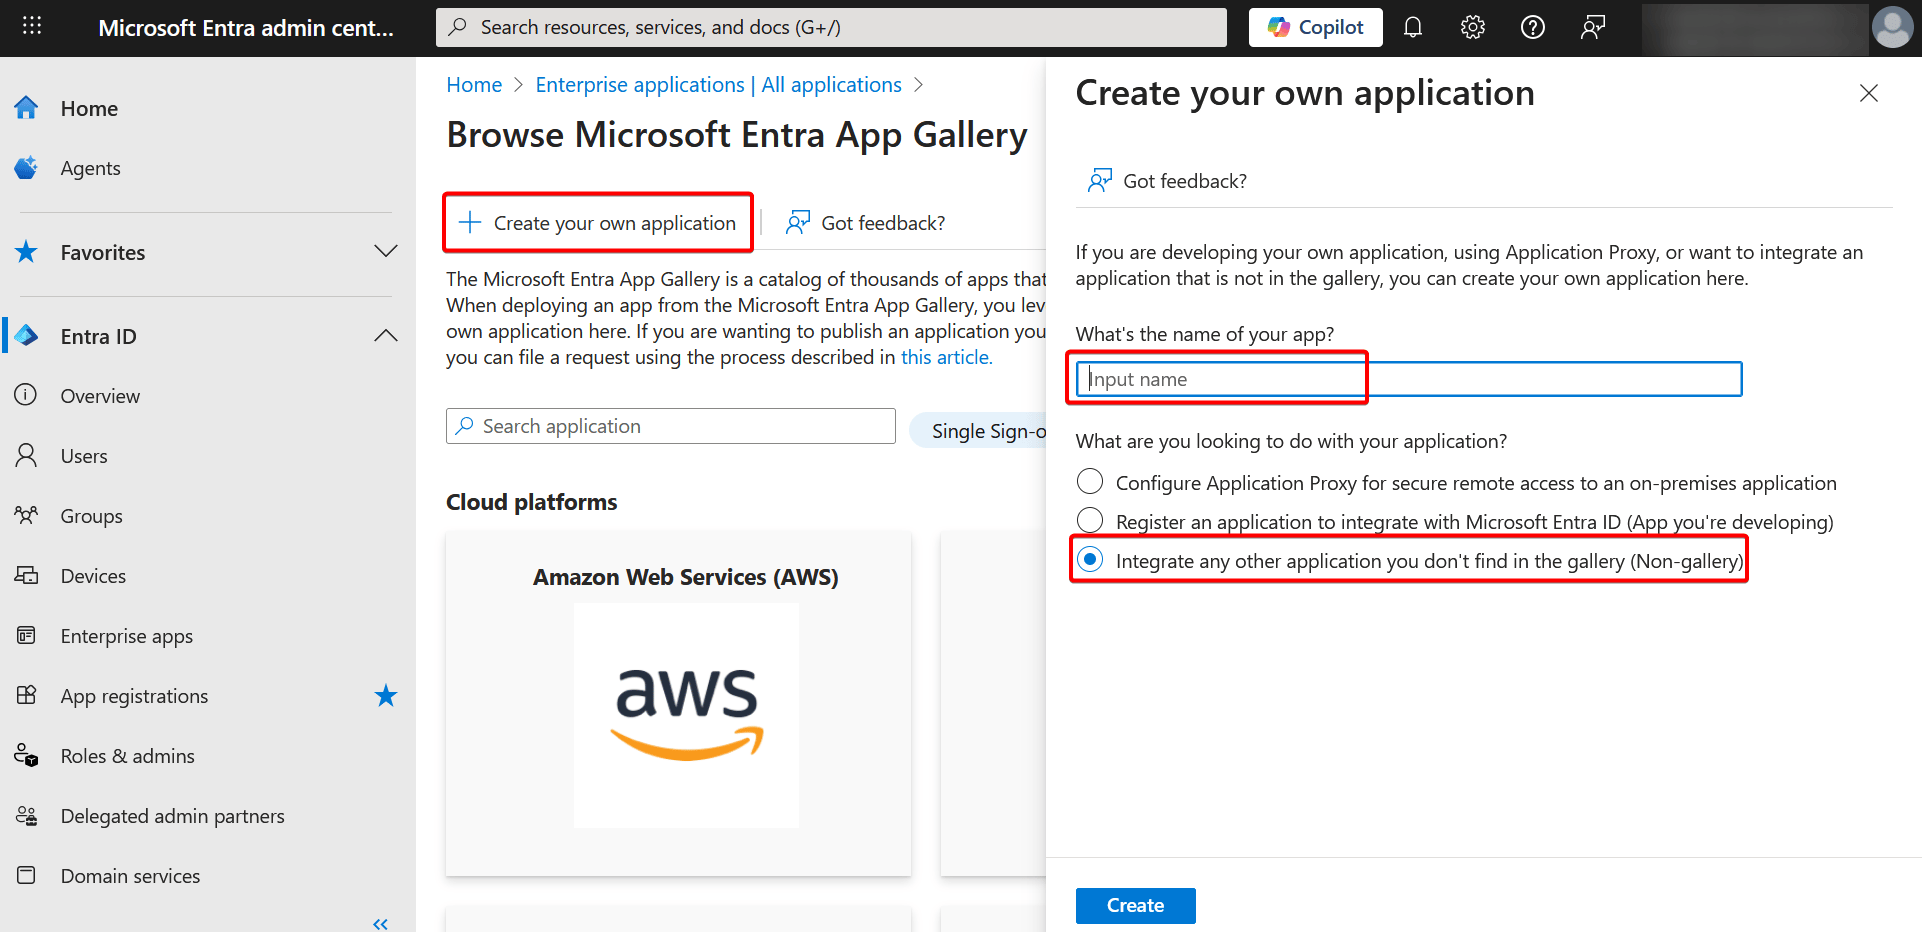Open App registrations in the sidebar
Screen dimensions: 1922x932
pyautogui.click(x=134, y=696)
